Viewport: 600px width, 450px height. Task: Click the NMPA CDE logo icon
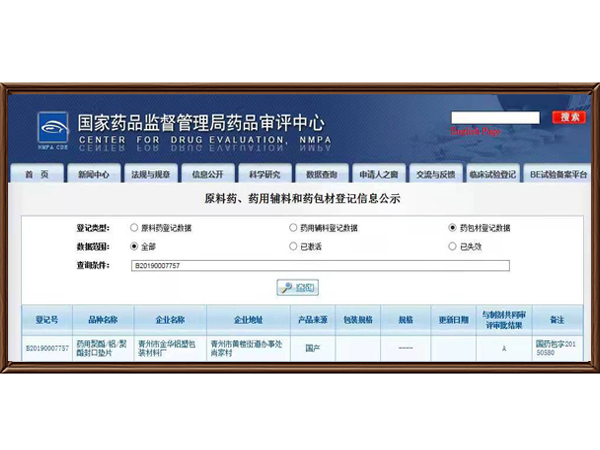(53, 130)
